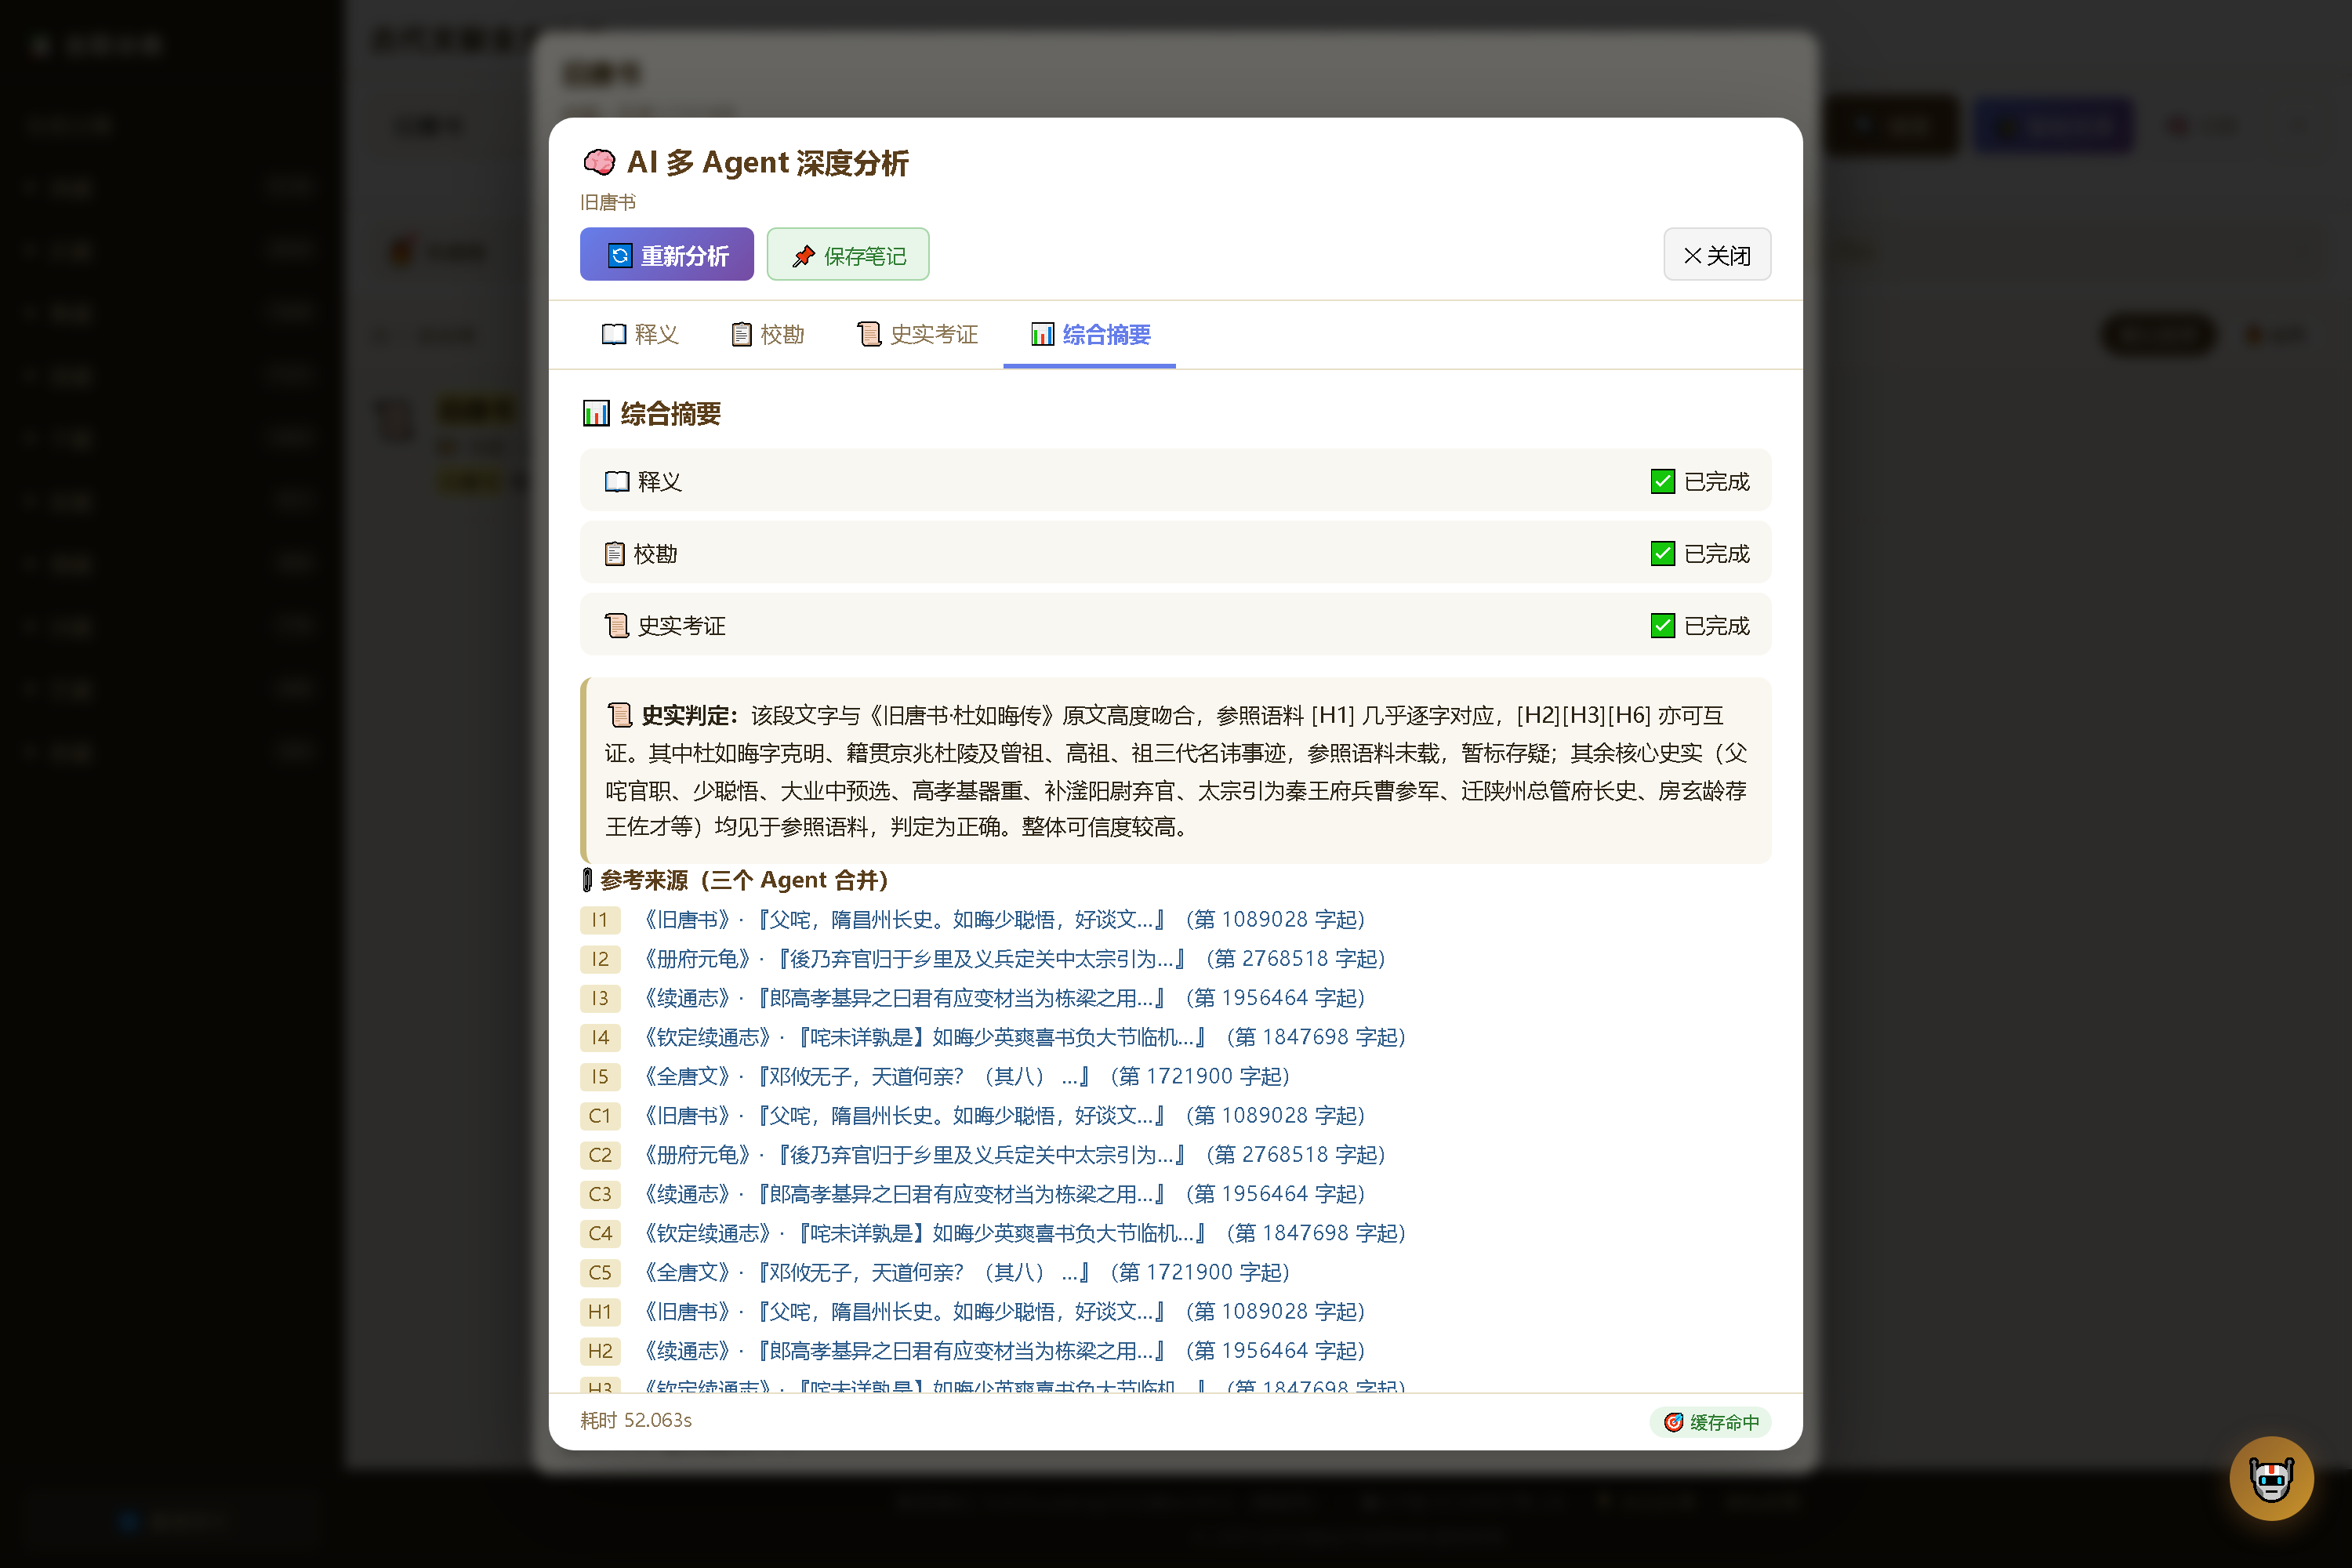The width and height of the screenshot is (2352, 1568).
Task: Open the 校勘 tab
Action: (768, 334)
